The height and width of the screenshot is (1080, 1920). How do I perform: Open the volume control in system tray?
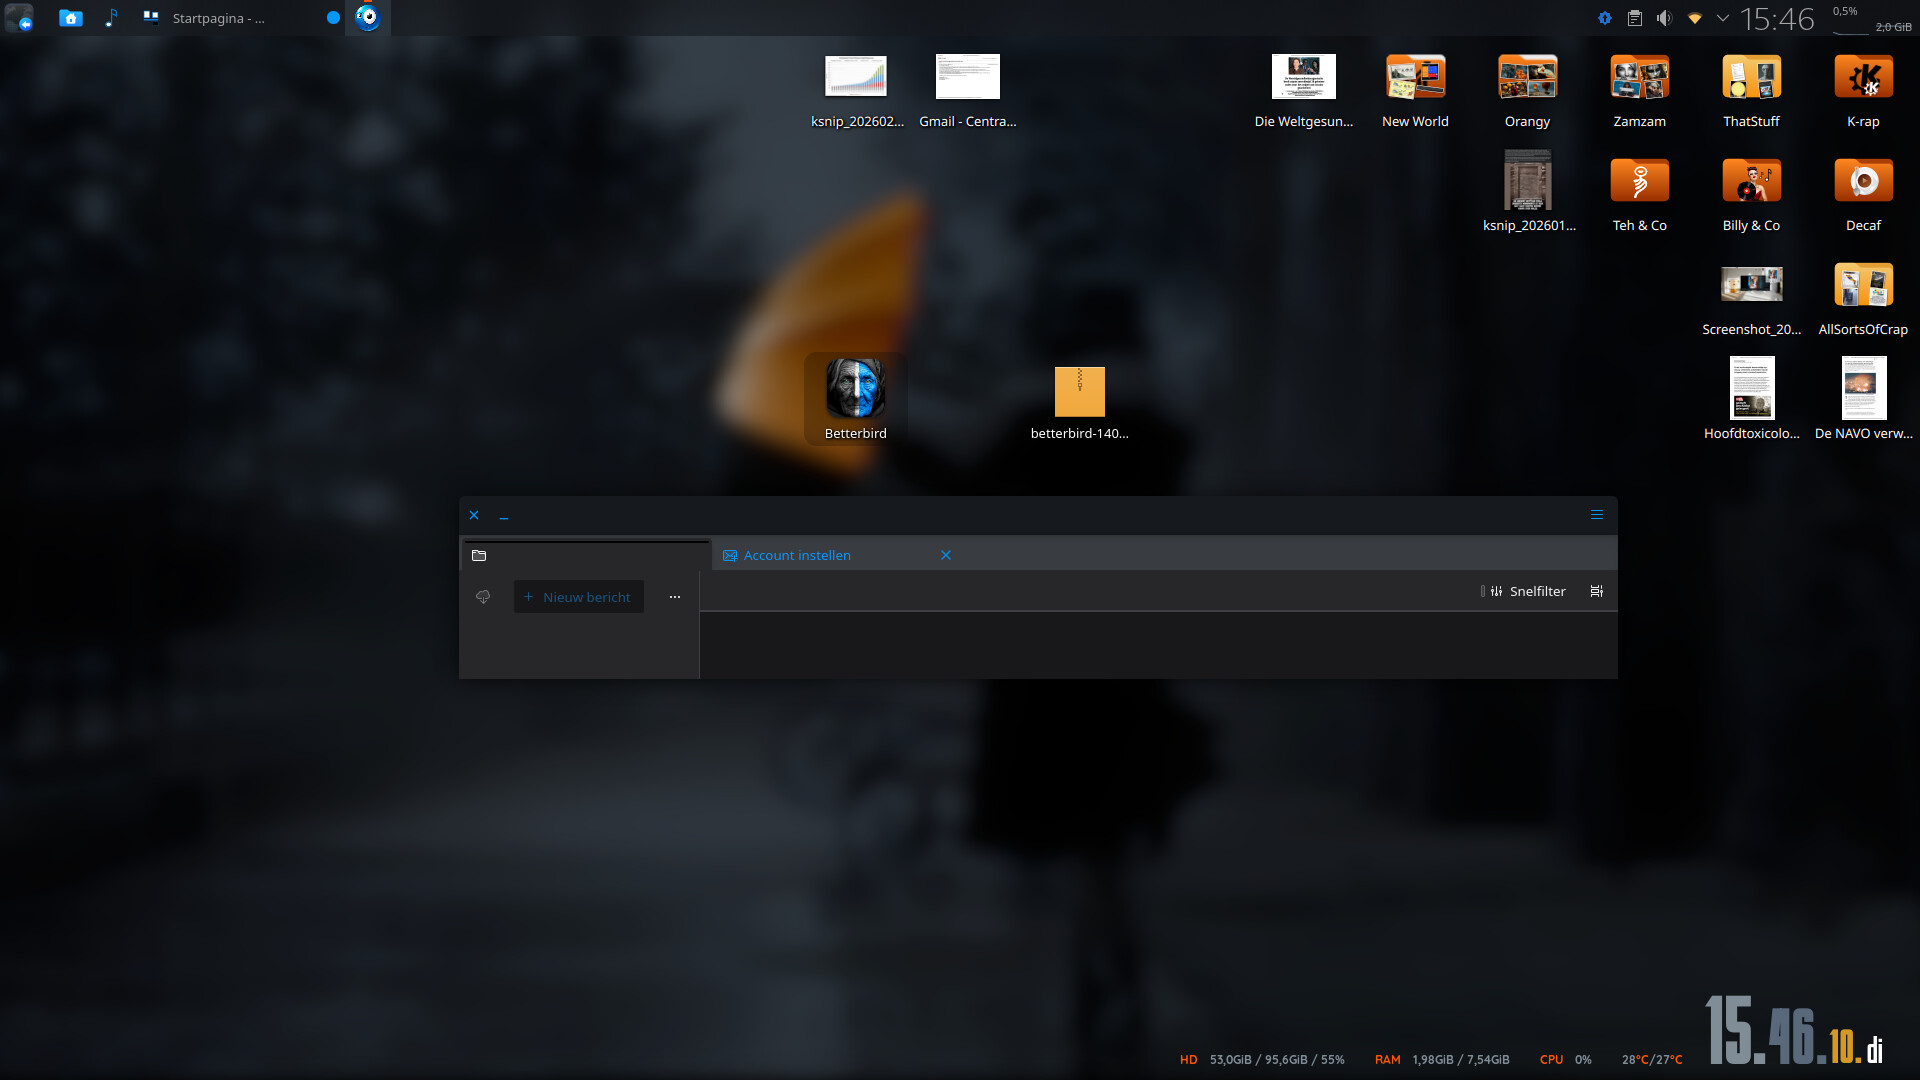click(x=1664, y=18)
